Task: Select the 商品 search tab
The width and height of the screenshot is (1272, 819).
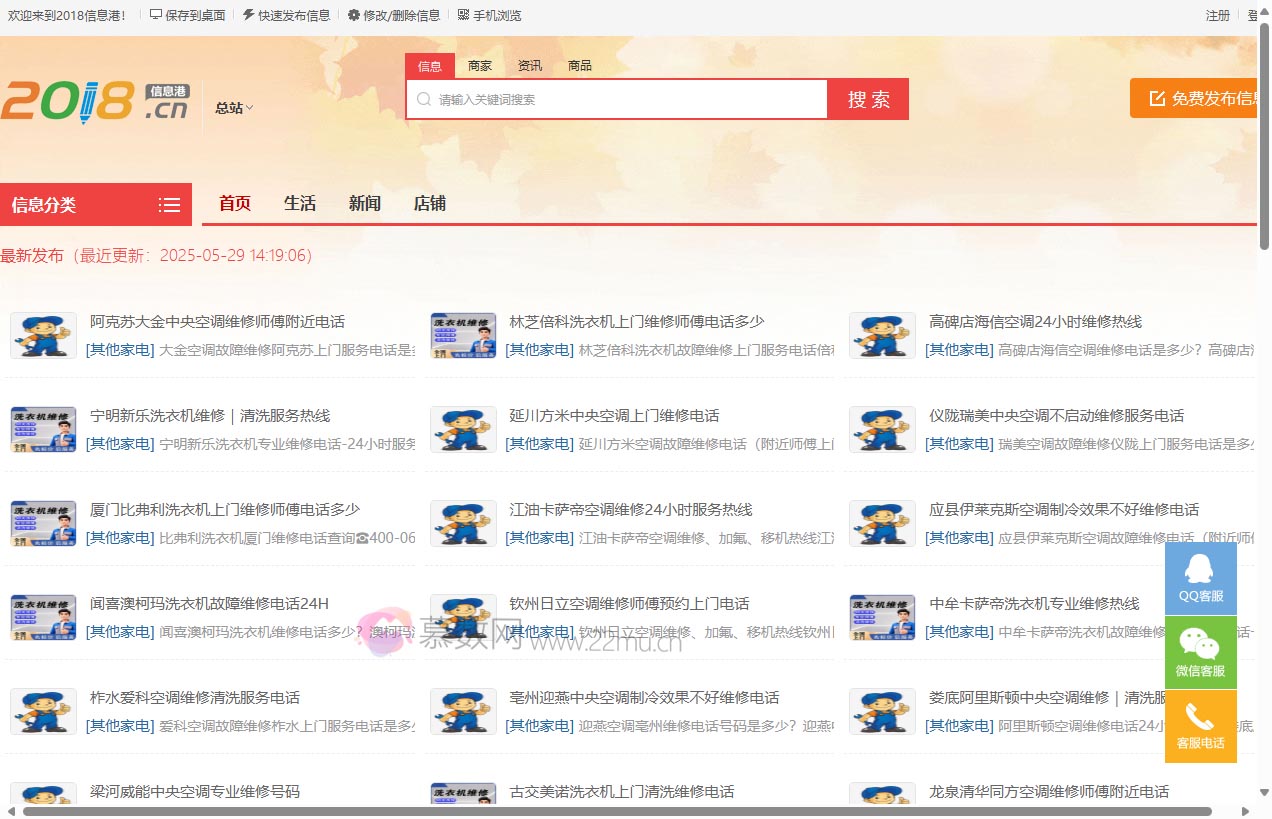Action: tap(580, 66)
